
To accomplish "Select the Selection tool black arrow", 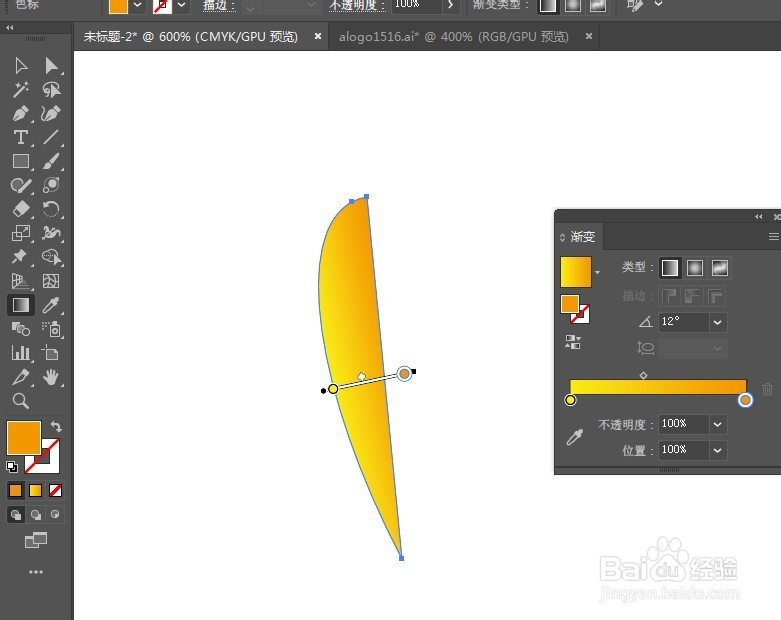I will click(x=21, y=66).
